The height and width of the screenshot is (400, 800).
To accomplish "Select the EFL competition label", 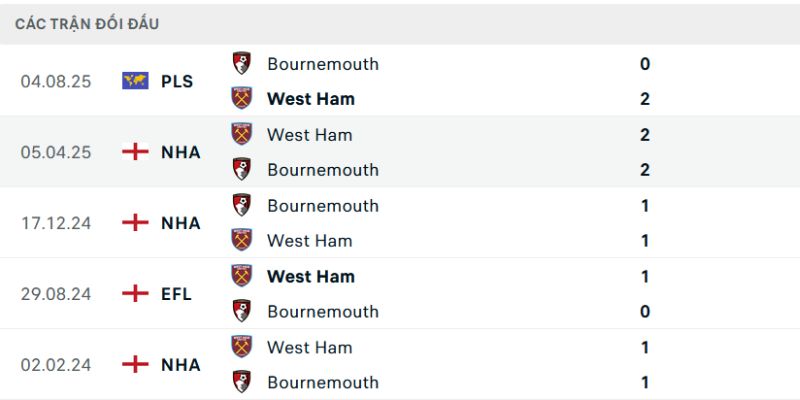I will pyautogui.click(x=176, y=294).
